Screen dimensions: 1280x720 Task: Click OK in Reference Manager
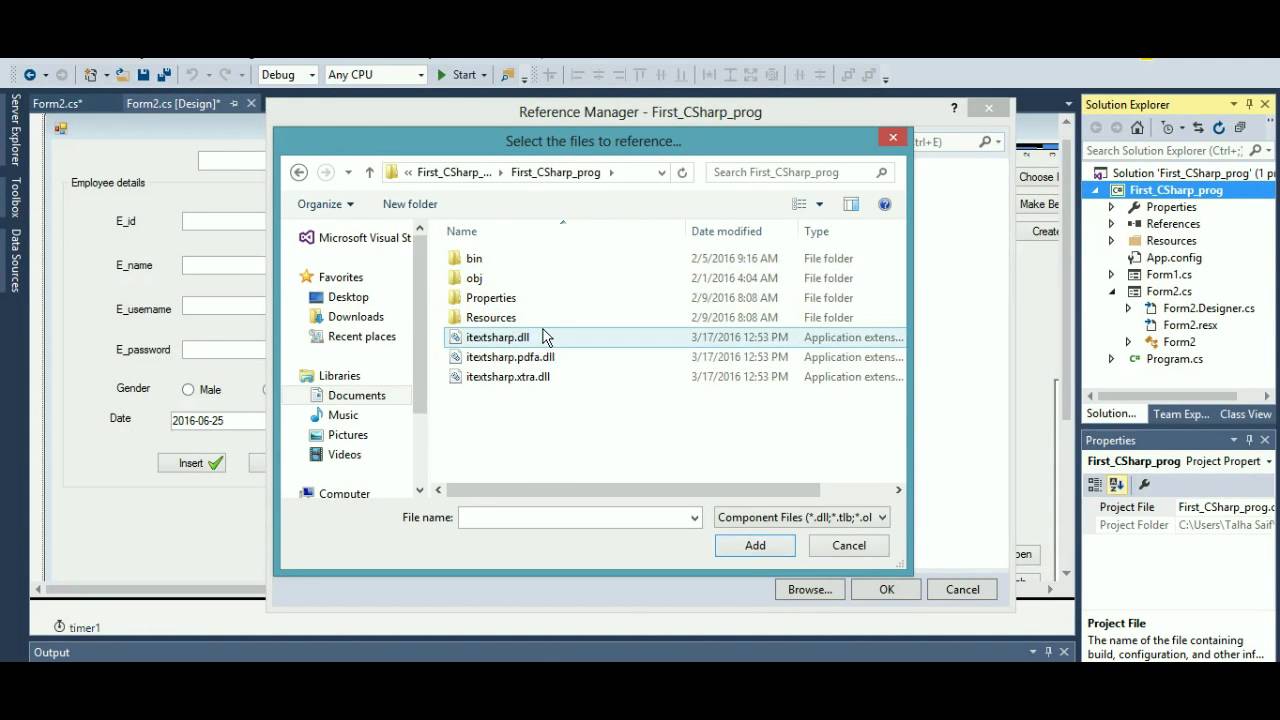[x=886, y=590]
